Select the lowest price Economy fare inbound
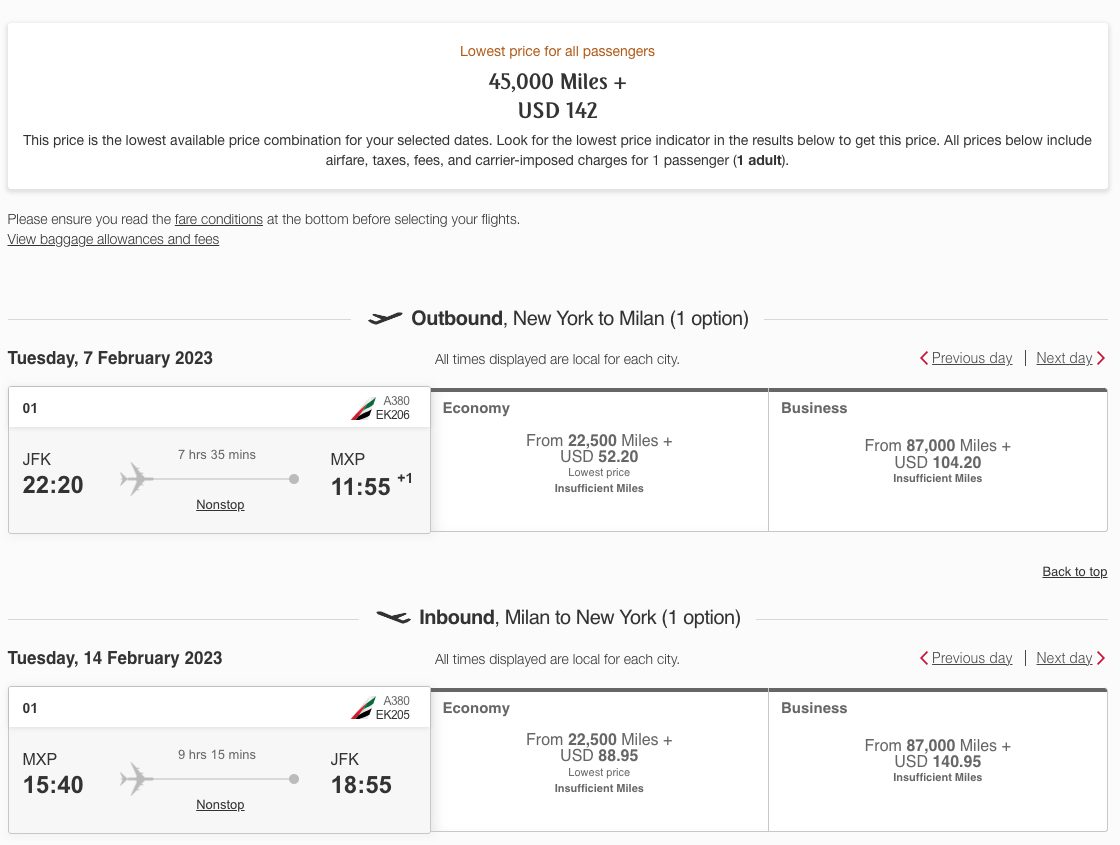The height and width of the screenshot is (845, 1120). coord(598,760)
